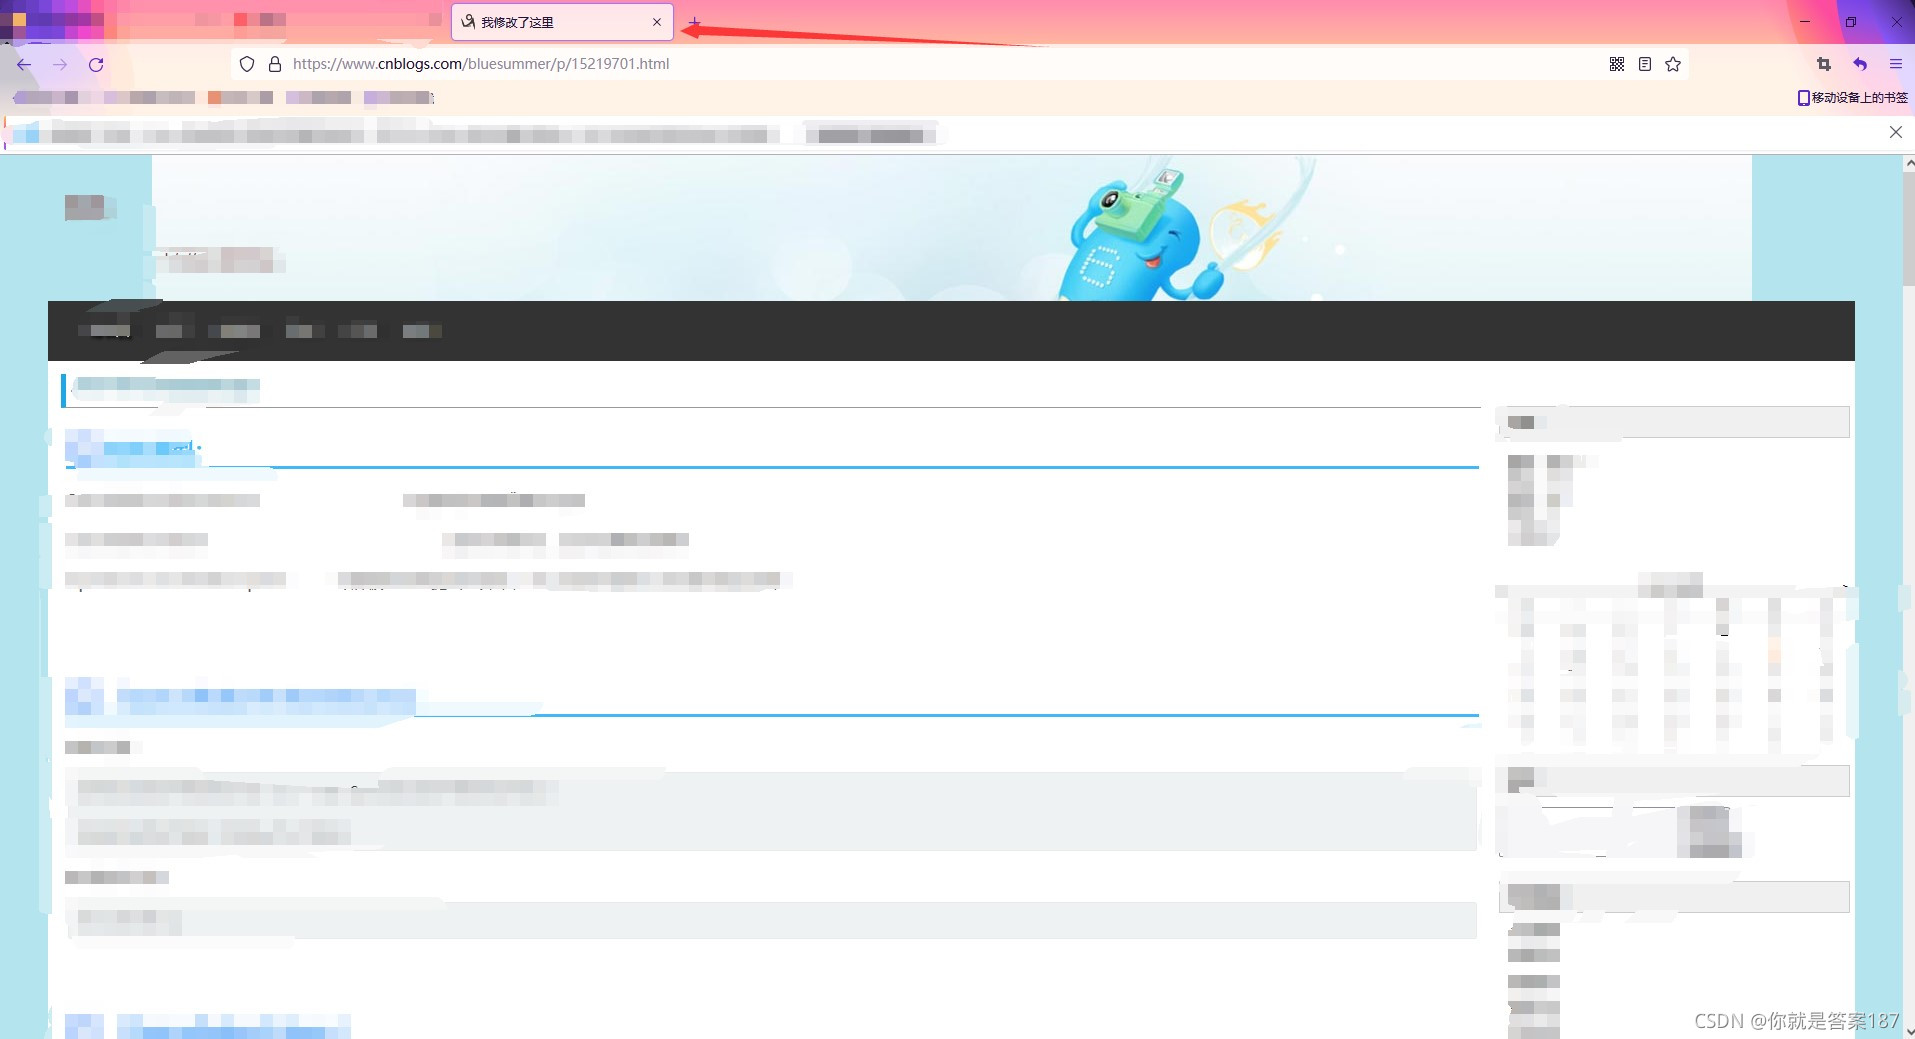Dismiss the notification bar below the bookmarks
Screen dimensions: 1915x1039
(1896, 132)
